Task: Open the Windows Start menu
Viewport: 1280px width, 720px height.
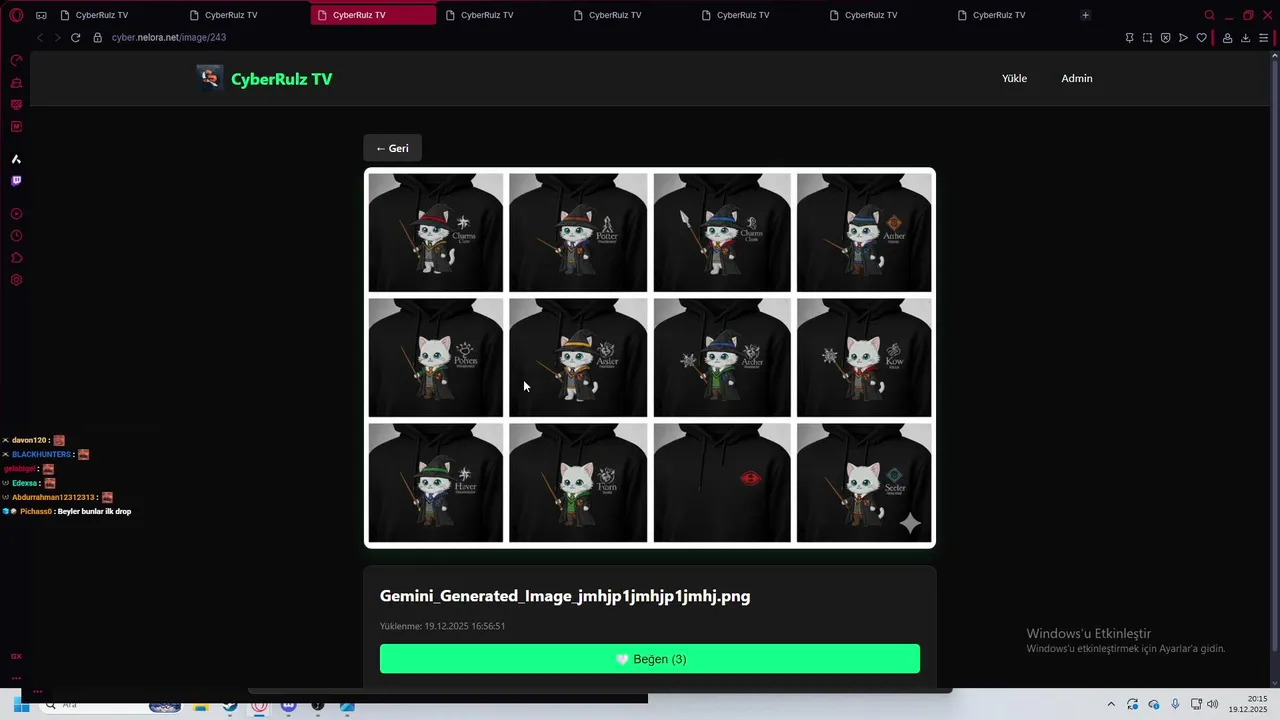Action: click(20, 705)
